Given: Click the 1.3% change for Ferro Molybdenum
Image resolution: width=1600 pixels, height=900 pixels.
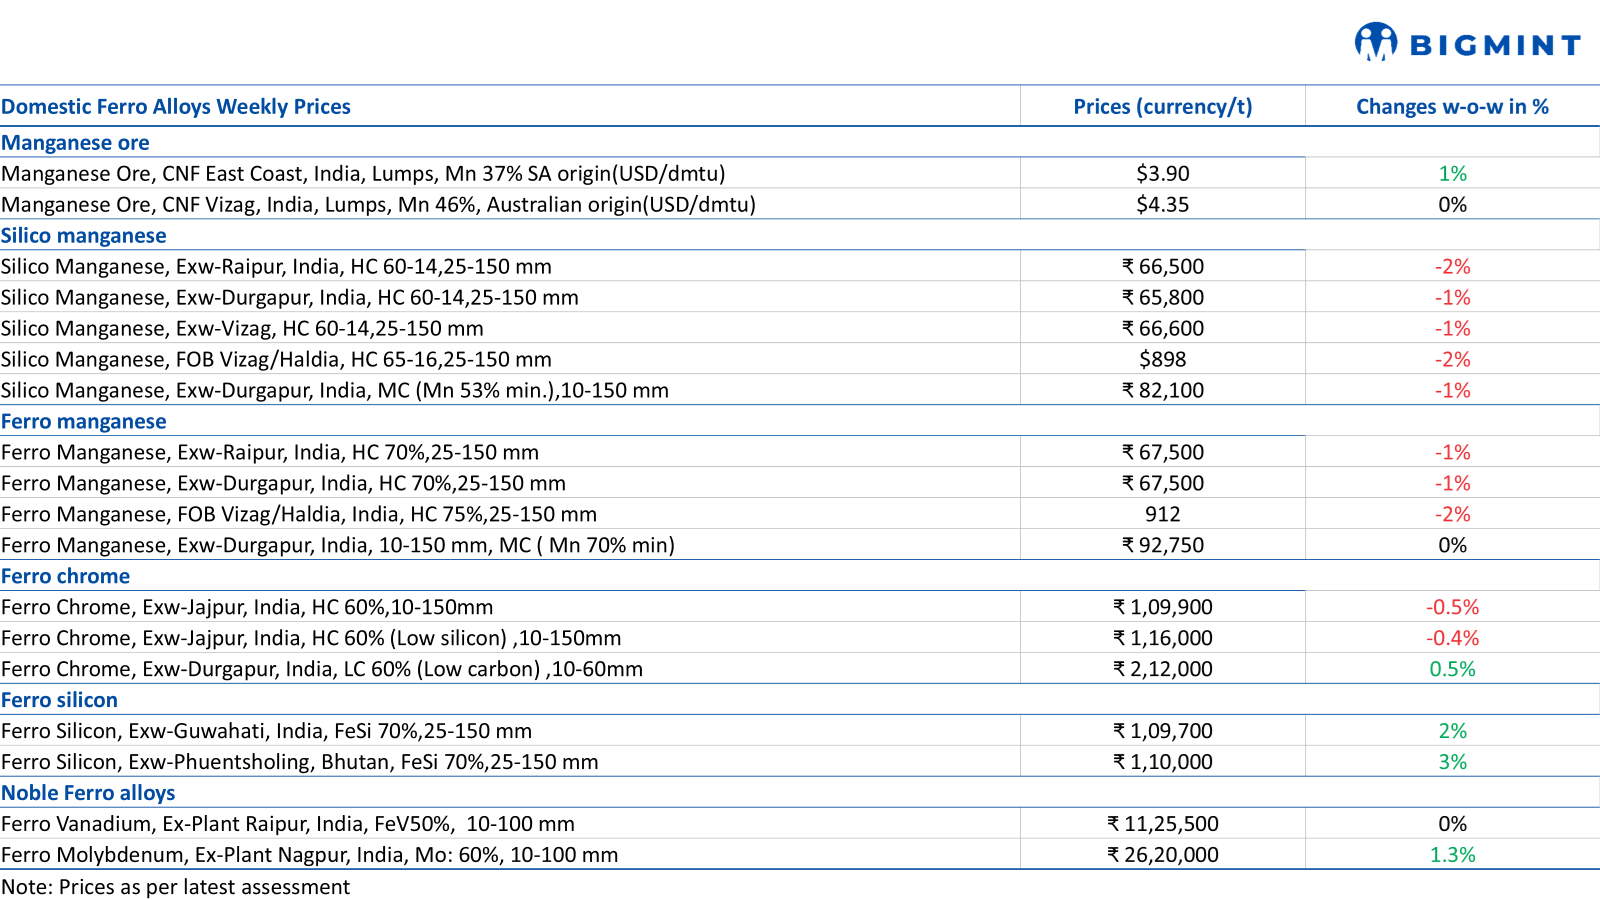Looking at the screenshot, I should pos(1452,856).
